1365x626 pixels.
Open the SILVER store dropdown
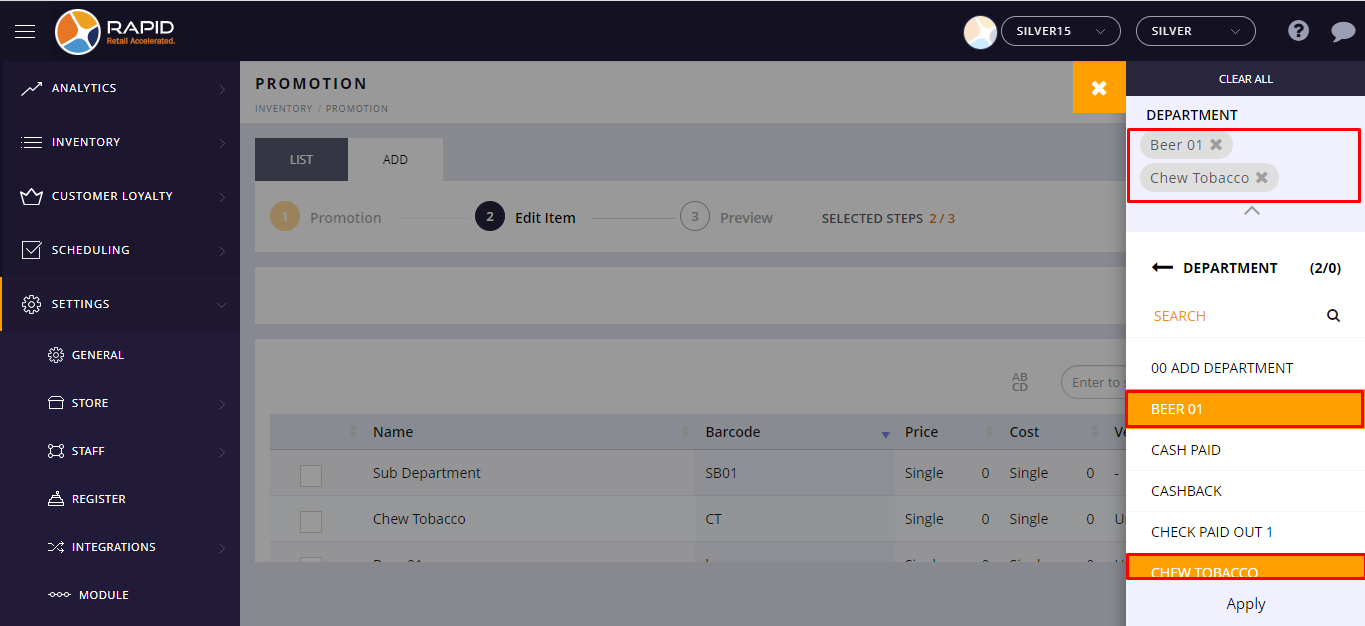[x=1195, y=32]
